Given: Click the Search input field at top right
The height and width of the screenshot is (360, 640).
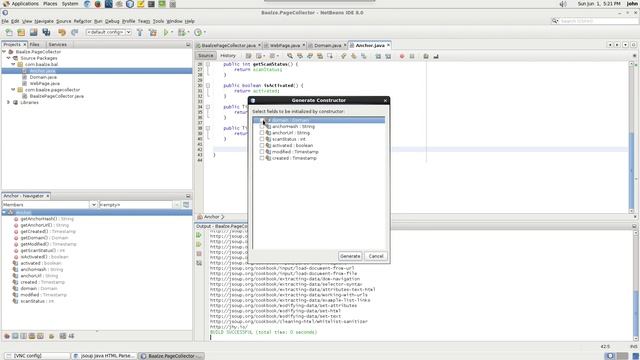Looking at the screenshot, I should [x=598, y=21].
